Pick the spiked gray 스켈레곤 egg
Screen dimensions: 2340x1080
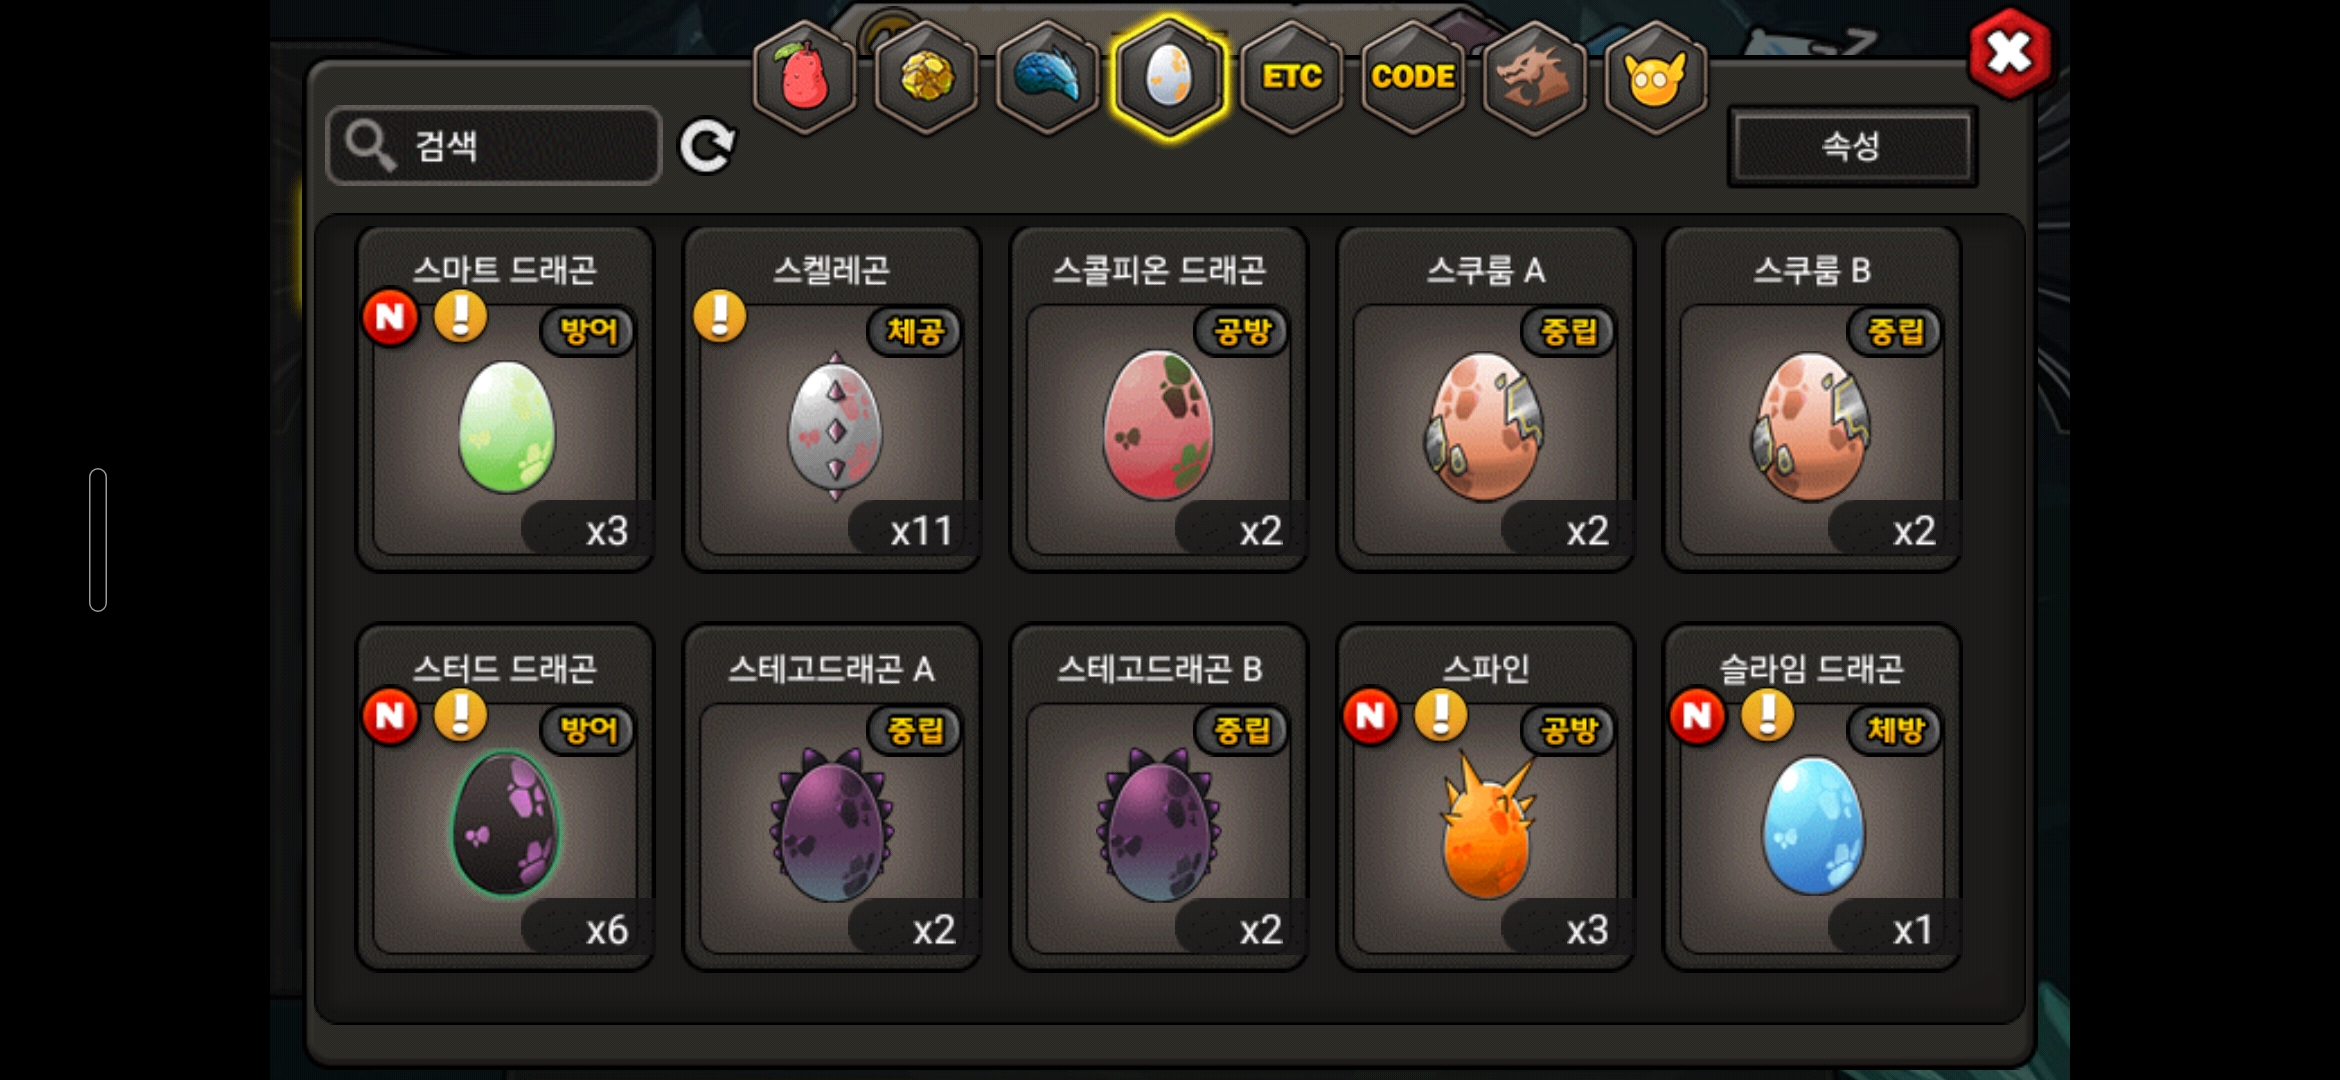[833, 400]
